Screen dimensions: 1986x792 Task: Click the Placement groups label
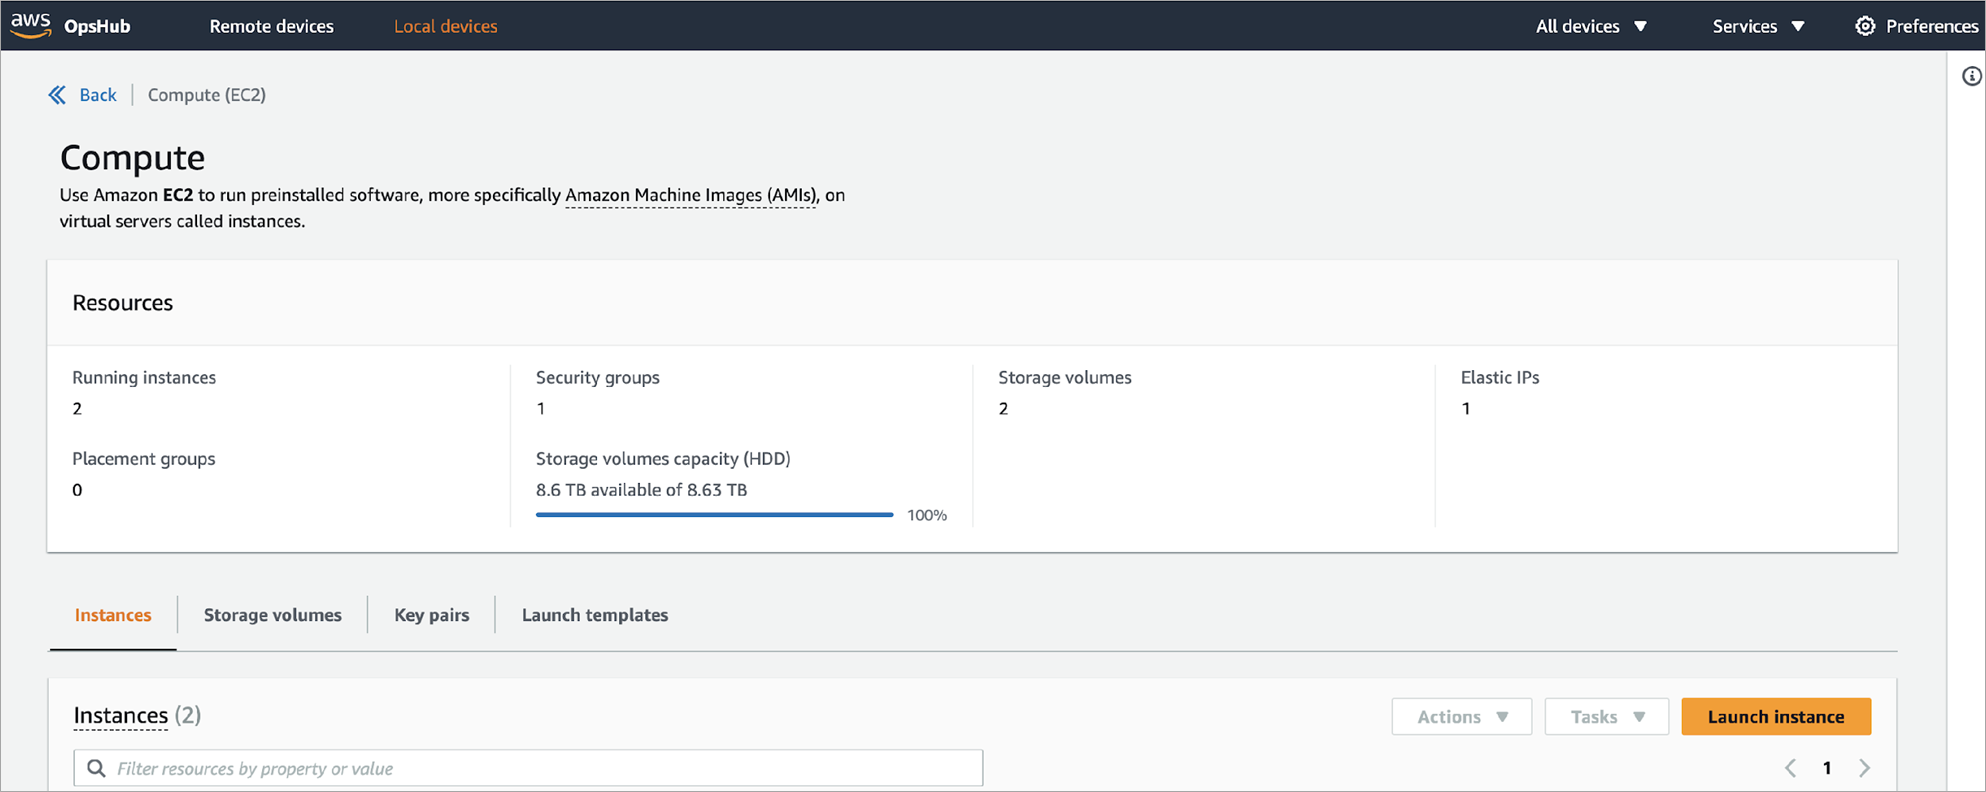click(x=144, y=459)
